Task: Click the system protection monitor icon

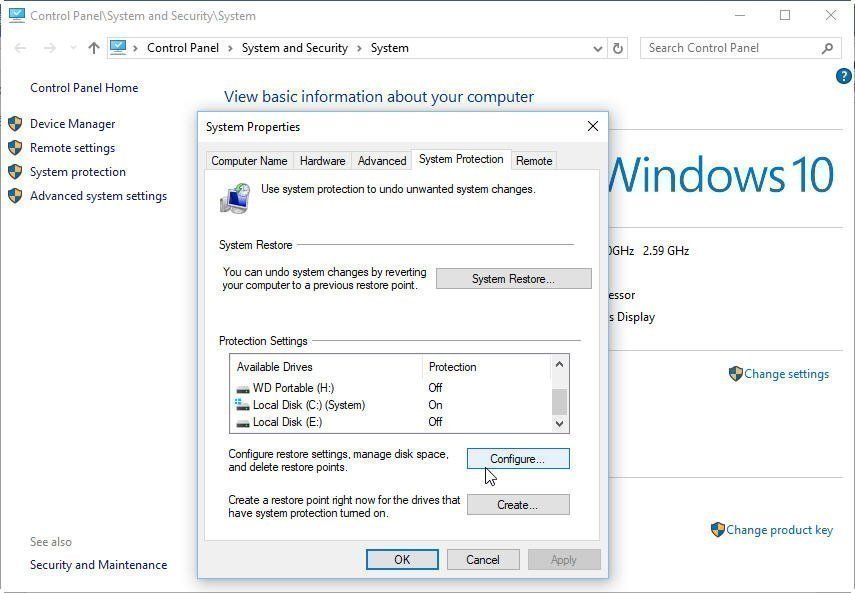Action: (235, 198)
